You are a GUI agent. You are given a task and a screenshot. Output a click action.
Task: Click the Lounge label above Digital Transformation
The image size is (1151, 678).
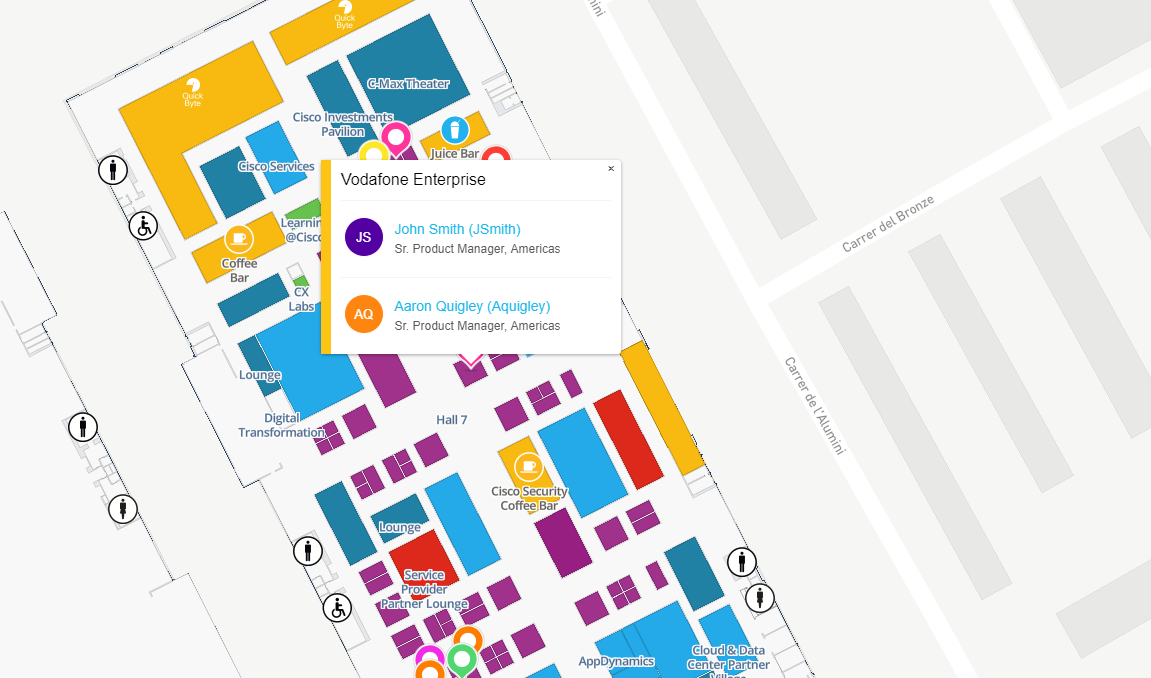[x=260, y=375]
